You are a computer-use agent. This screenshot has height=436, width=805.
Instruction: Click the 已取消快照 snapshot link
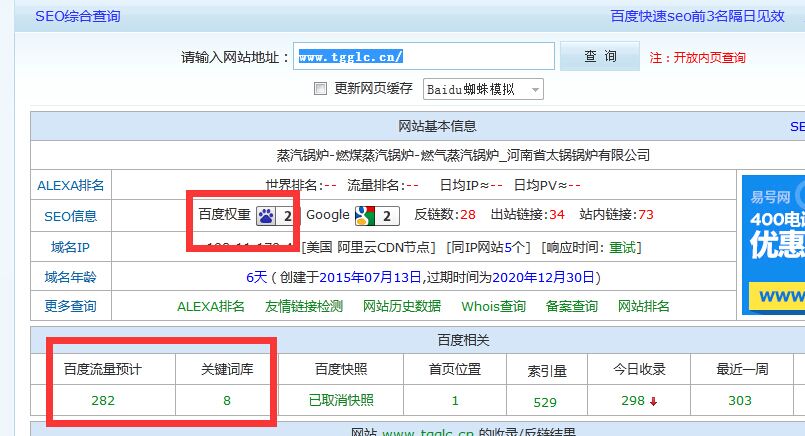(x=341, y=400)
